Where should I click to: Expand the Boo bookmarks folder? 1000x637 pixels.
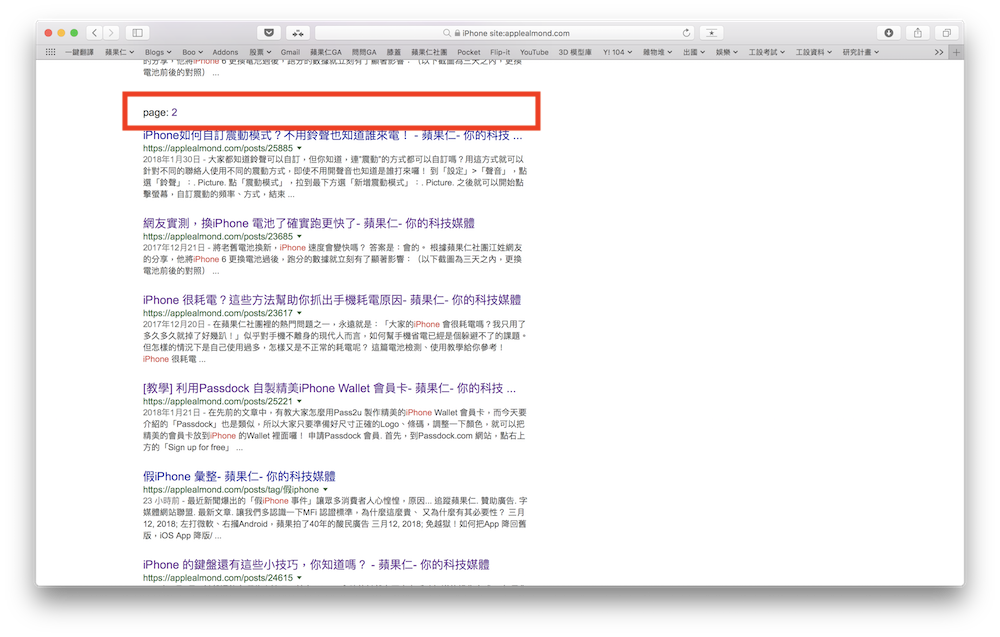(193, 52)
